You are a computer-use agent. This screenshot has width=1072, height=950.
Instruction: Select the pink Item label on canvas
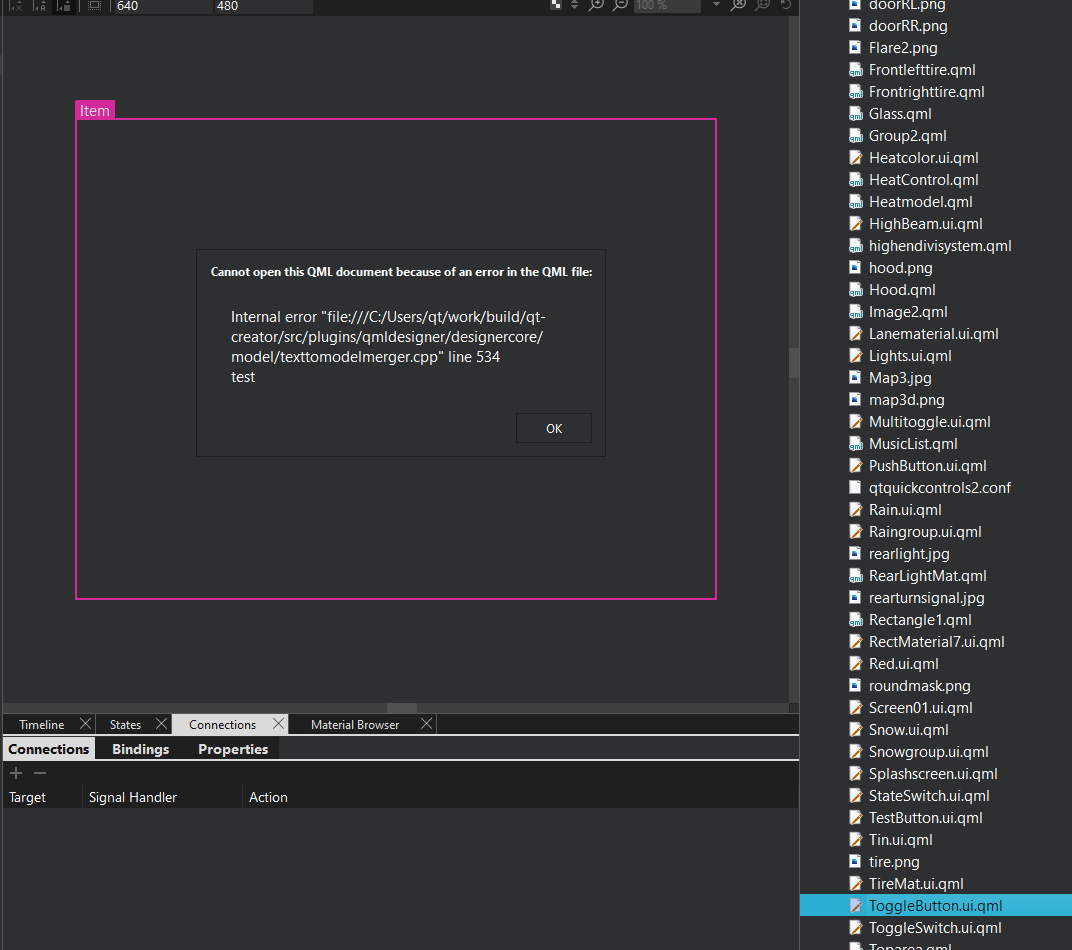tap(95, 110)
